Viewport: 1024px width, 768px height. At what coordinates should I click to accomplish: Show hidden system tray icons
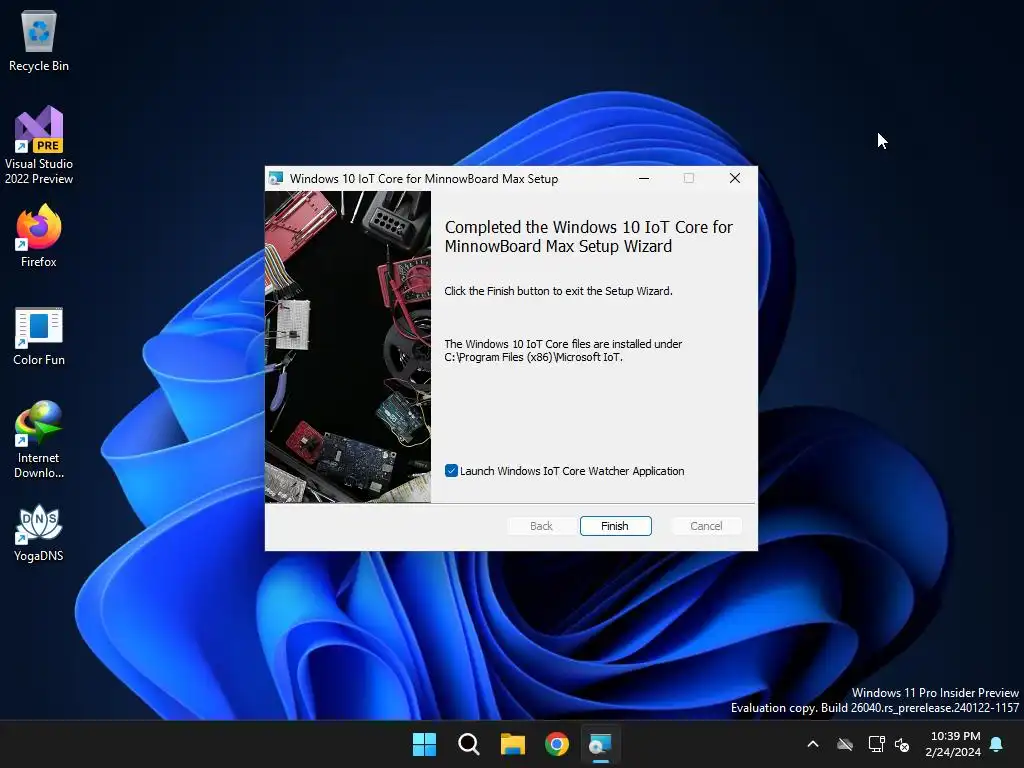point(813,744)
